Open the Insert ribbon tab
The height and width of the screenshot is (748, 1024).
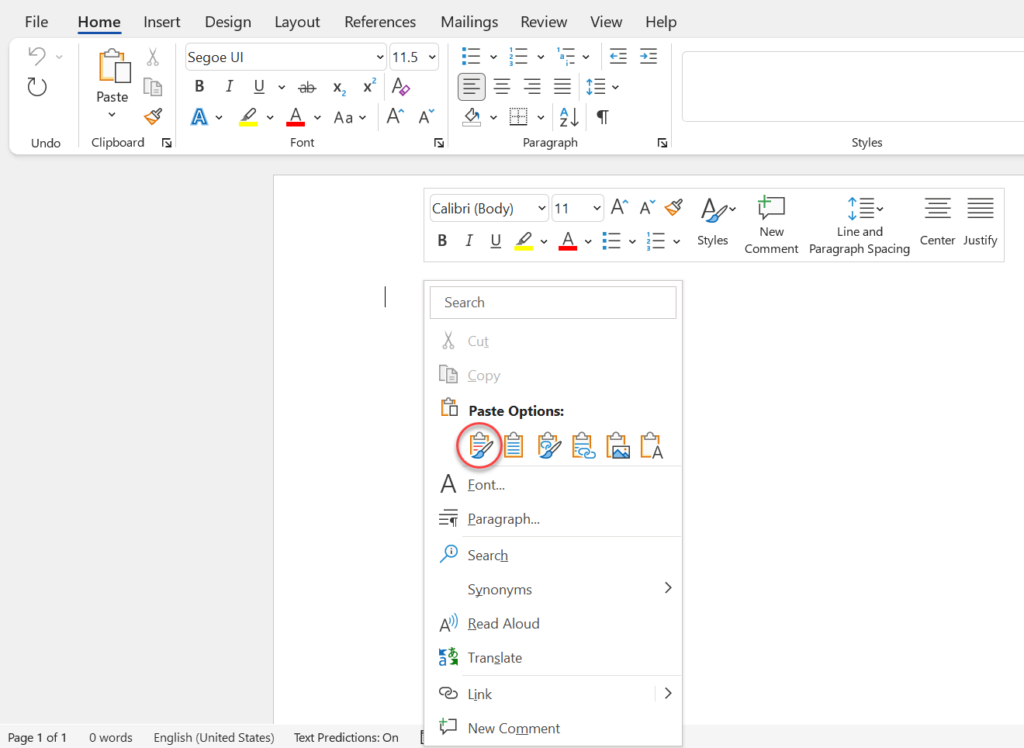161,22
